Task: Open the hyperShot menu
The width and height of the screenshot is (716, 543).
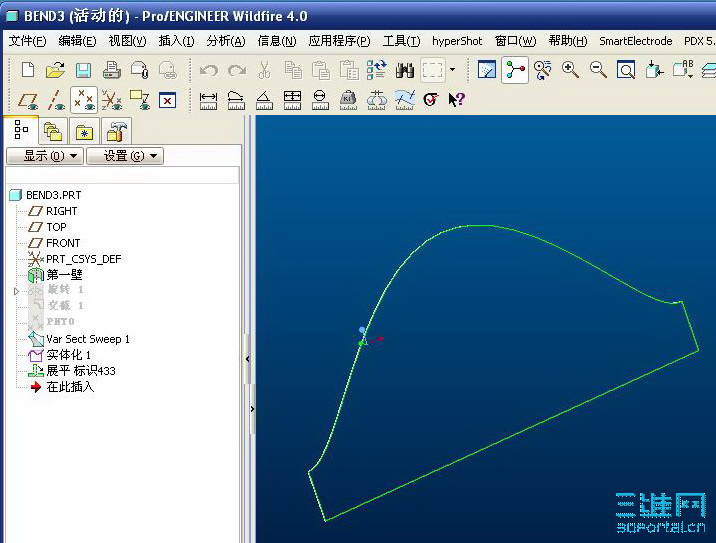Action: click(457, 41)
